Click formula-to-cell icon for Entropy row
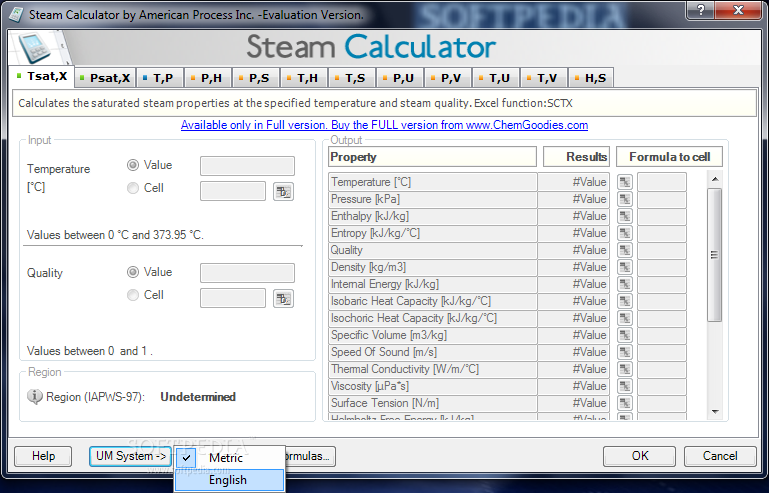This screenshot has width=769, height=493. click(625, 233)
